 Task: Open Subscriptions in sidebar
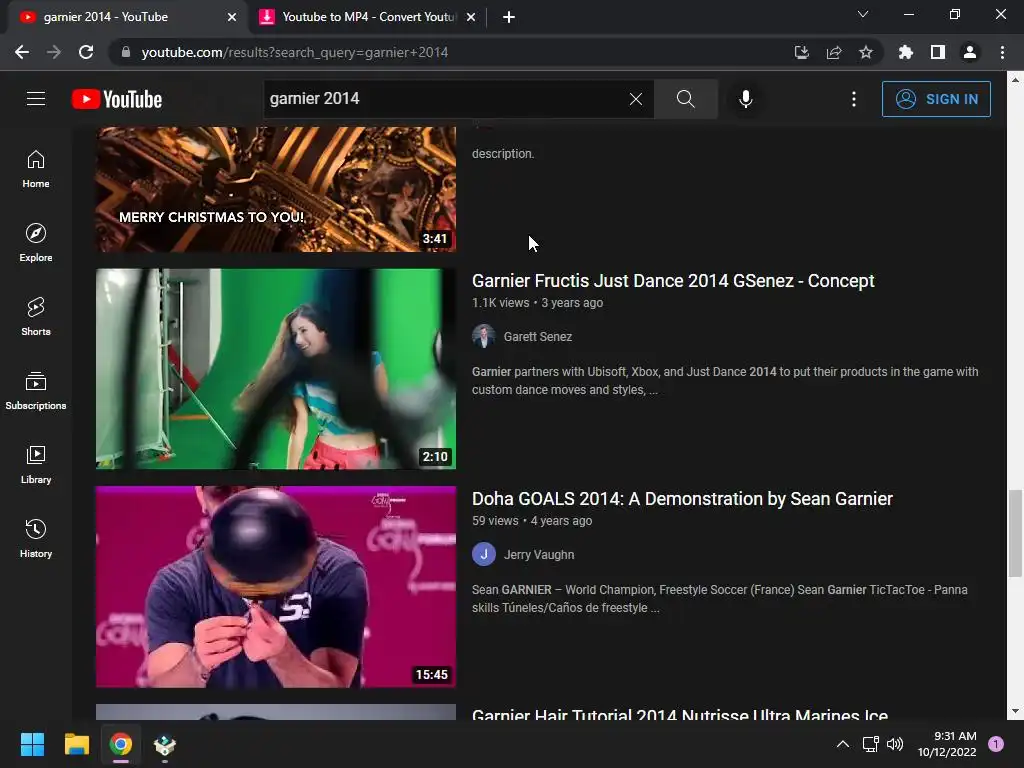[x=36, y=391]
